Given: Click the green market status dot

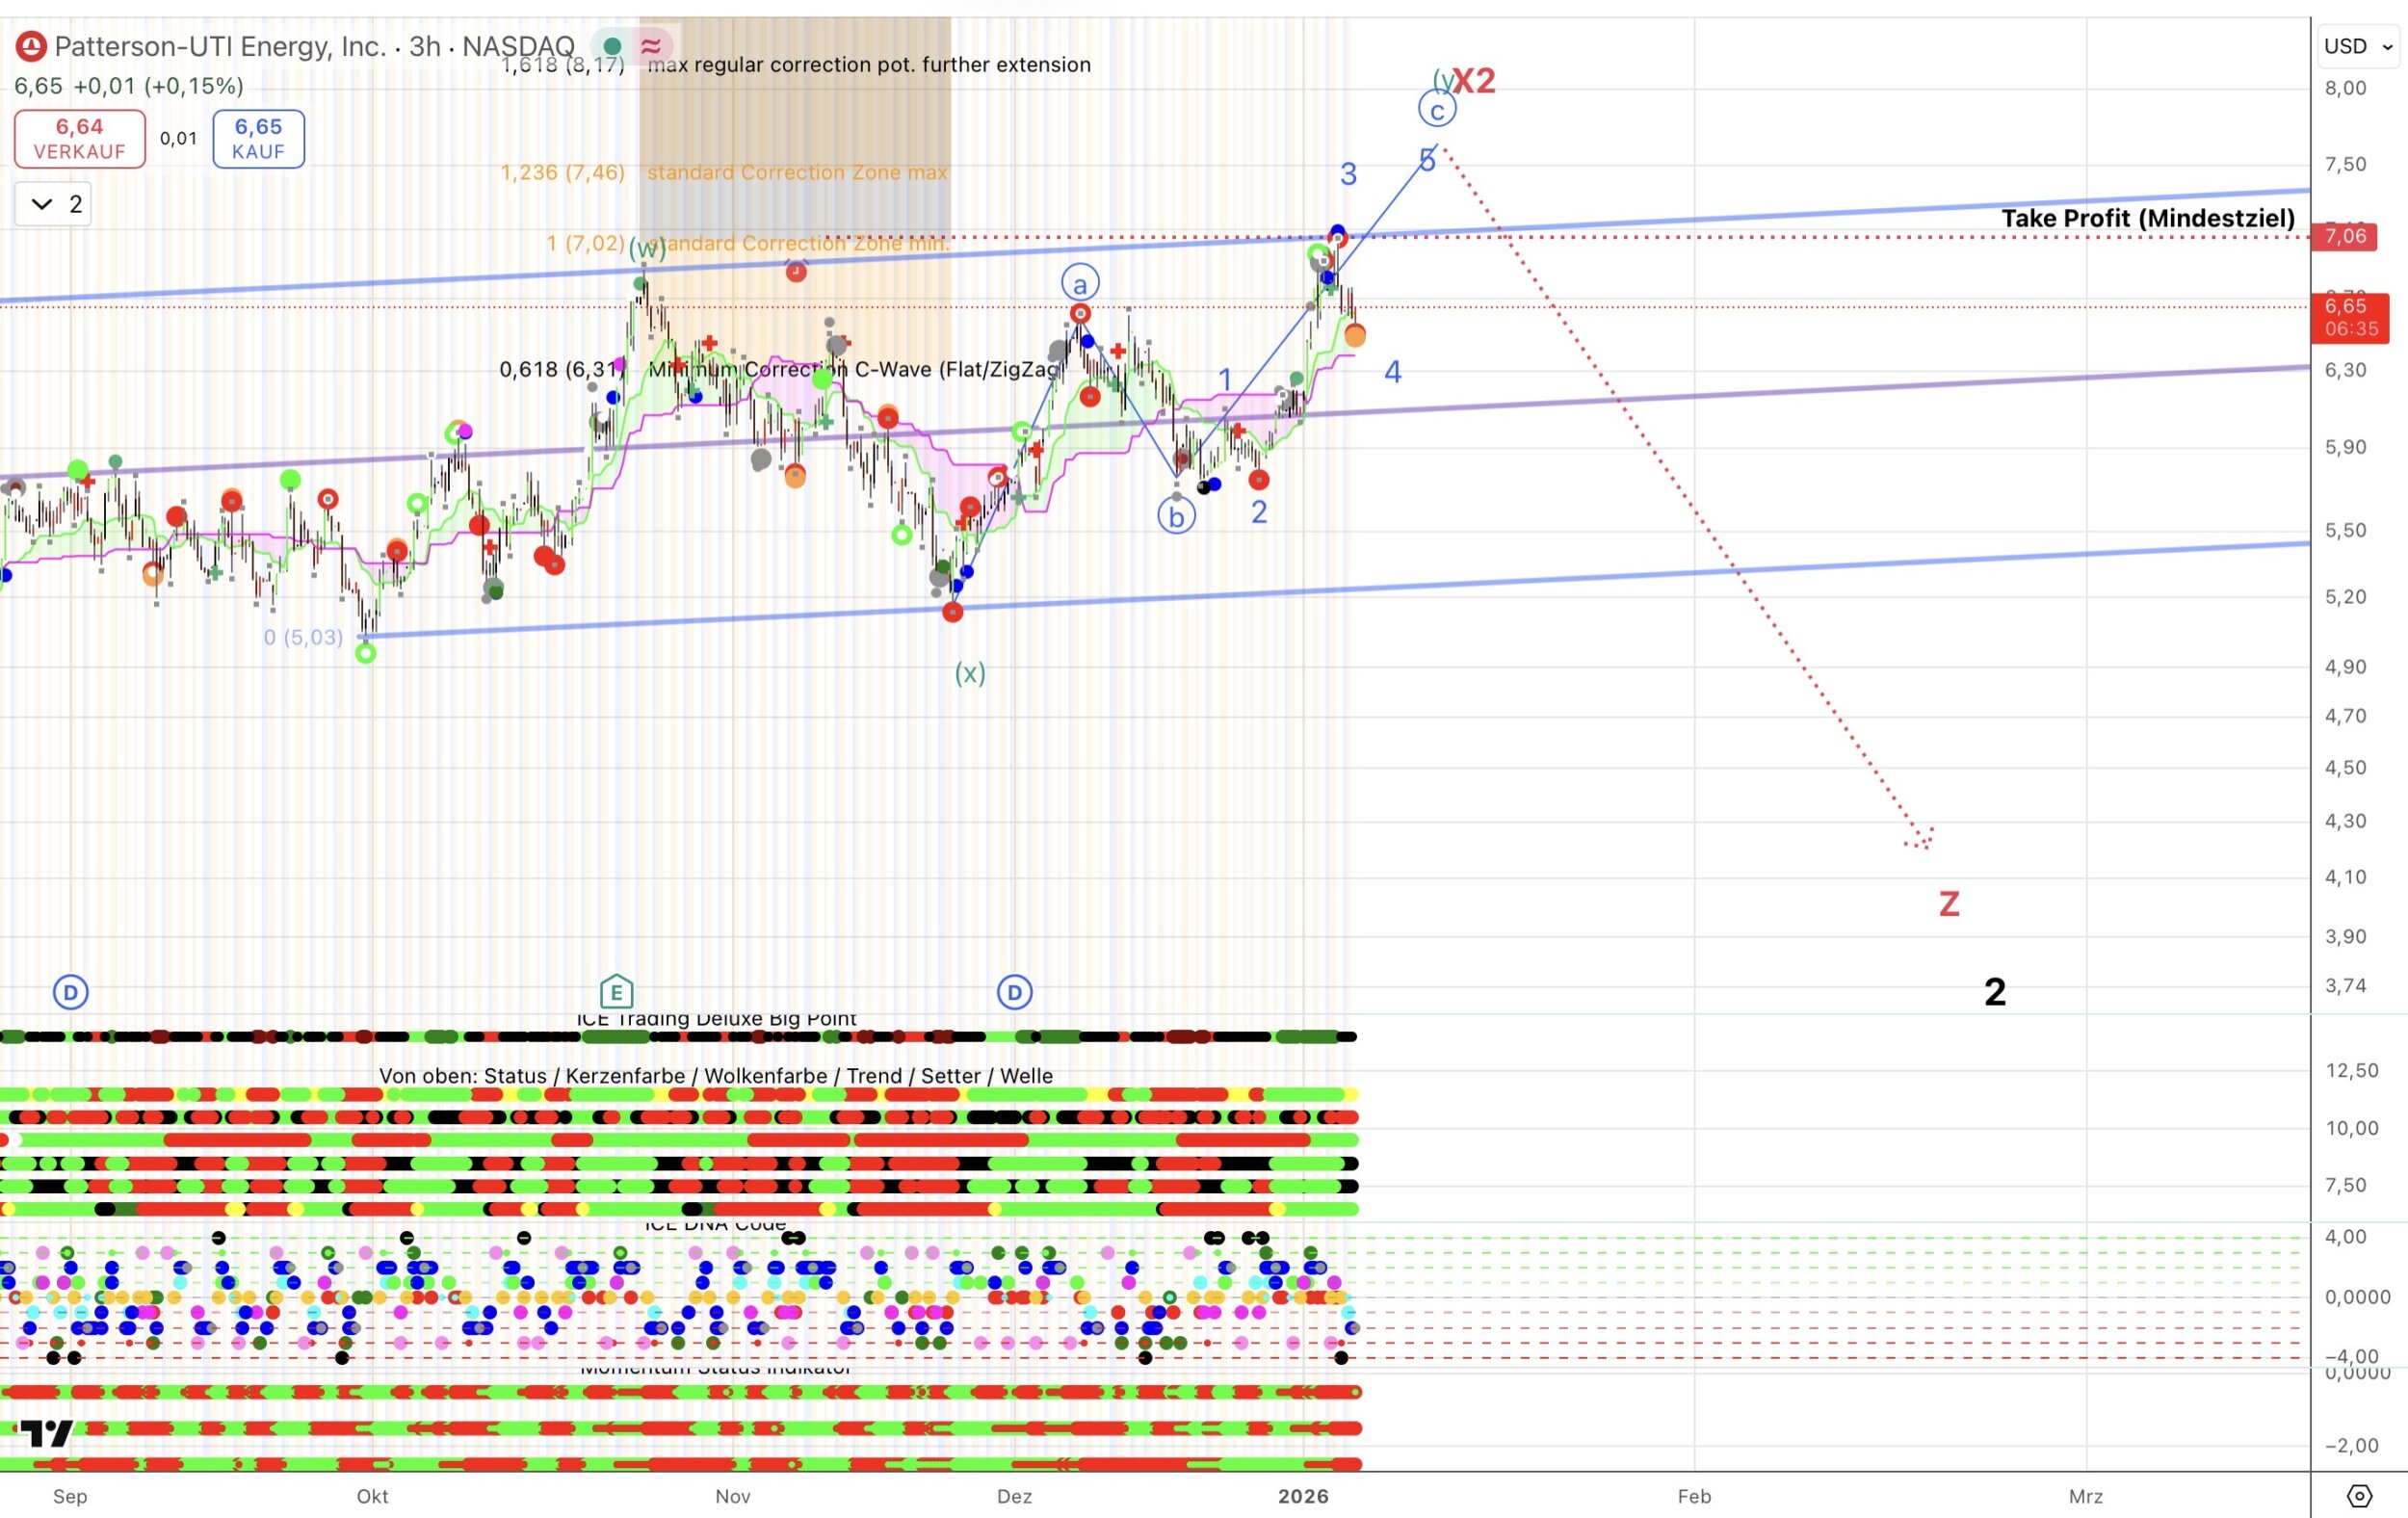Looking at the screenshot, I should click(x=613, y=46).
